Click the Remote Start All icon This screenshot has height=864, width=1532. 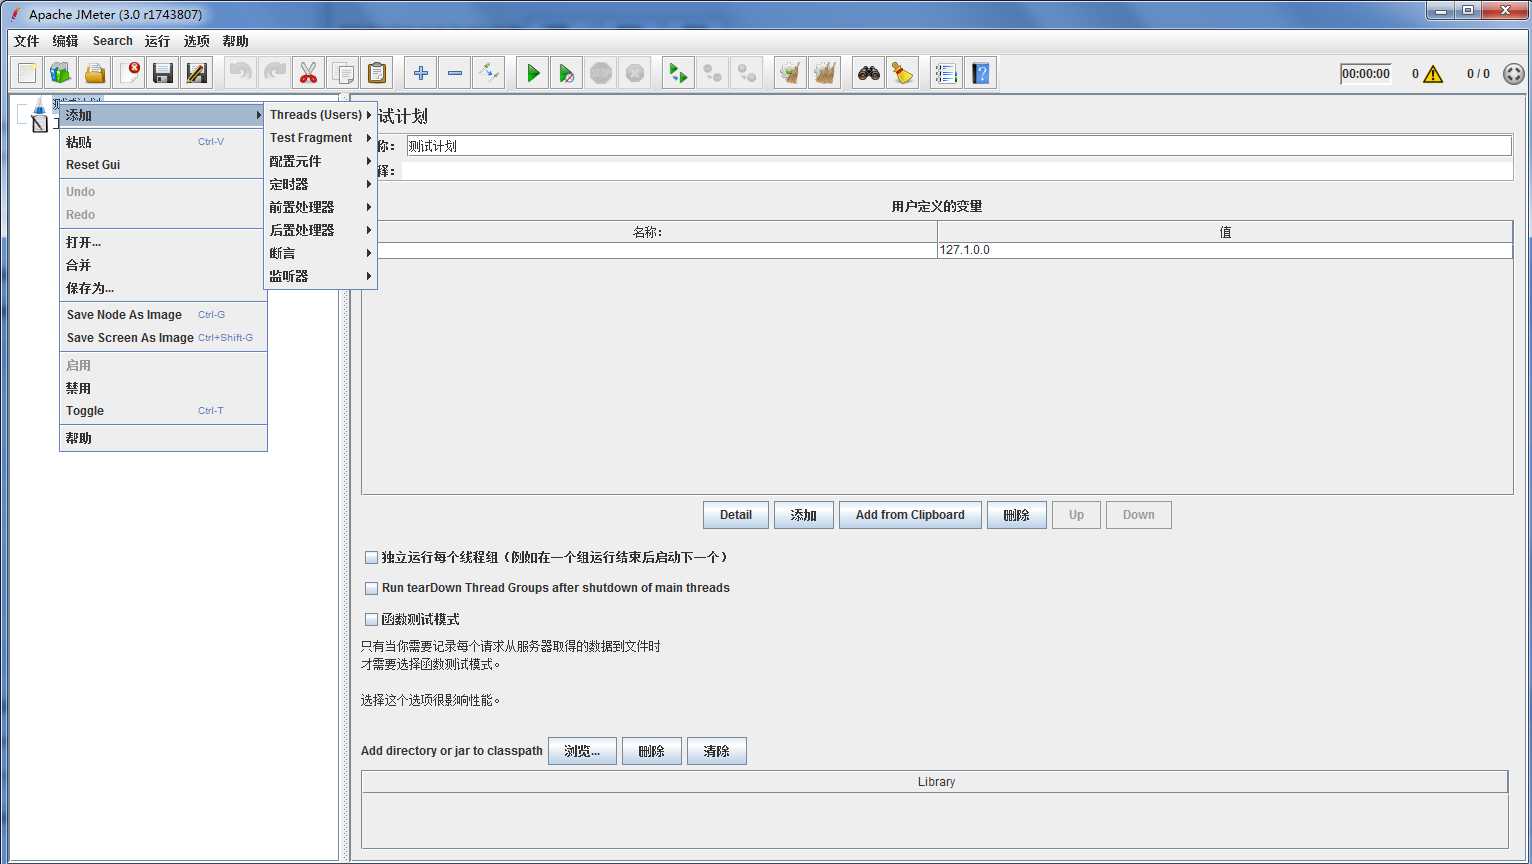(x=678, y=73)
